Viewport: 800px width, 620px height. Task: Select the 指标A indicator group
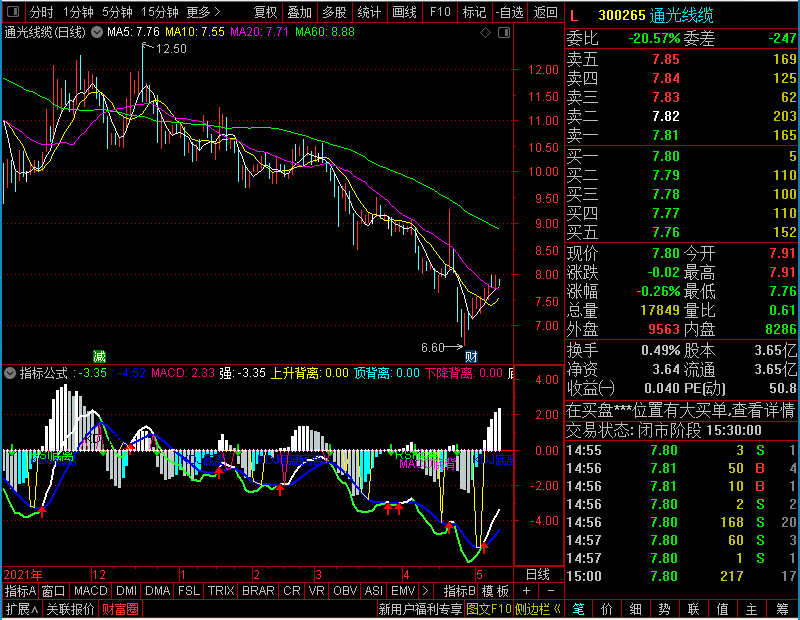(x=20, y=591)
